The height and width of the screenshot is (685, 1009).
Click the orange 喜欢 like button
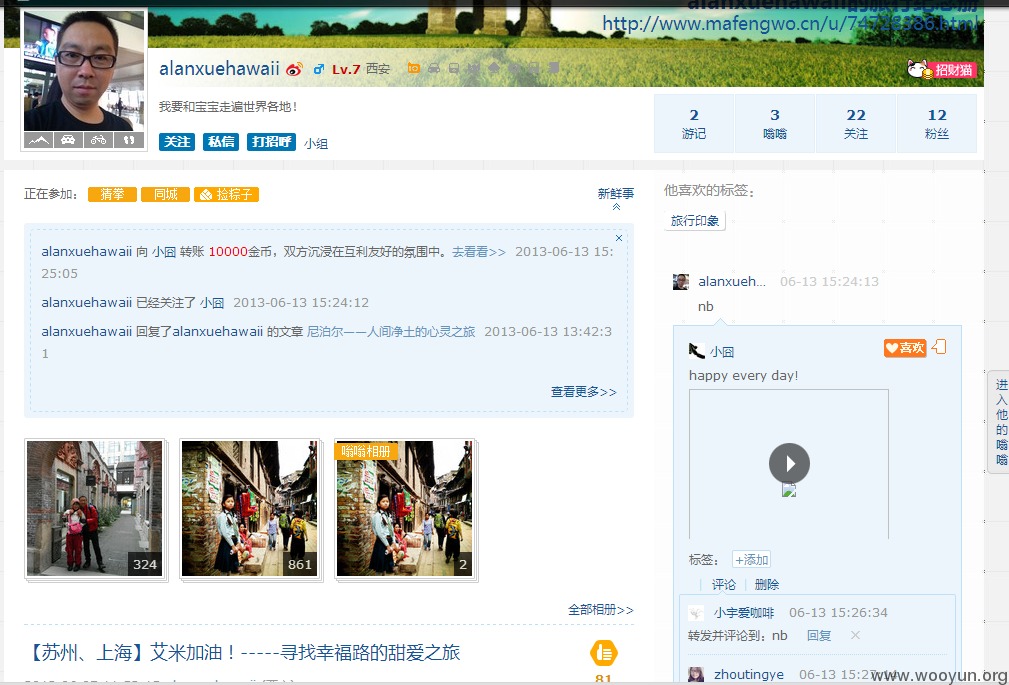point(905,348)
